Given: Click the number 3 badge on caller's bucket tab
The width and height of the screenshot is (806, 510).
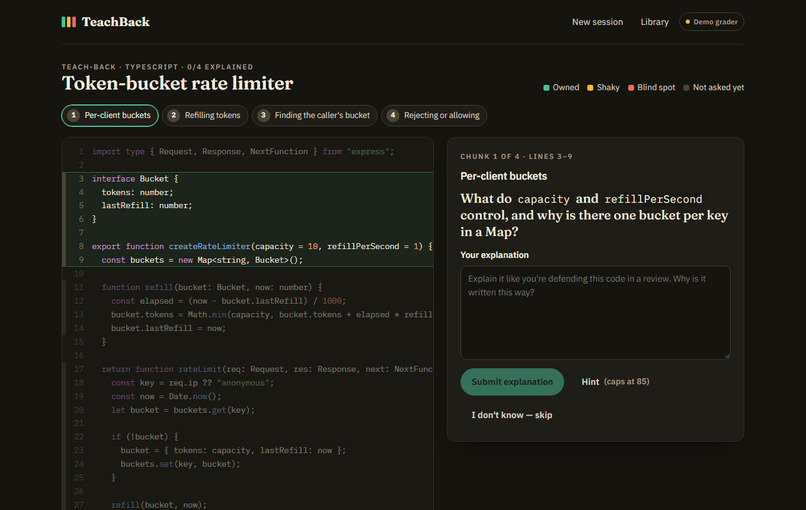Looking at the screenshot, I should coord(263,115).
